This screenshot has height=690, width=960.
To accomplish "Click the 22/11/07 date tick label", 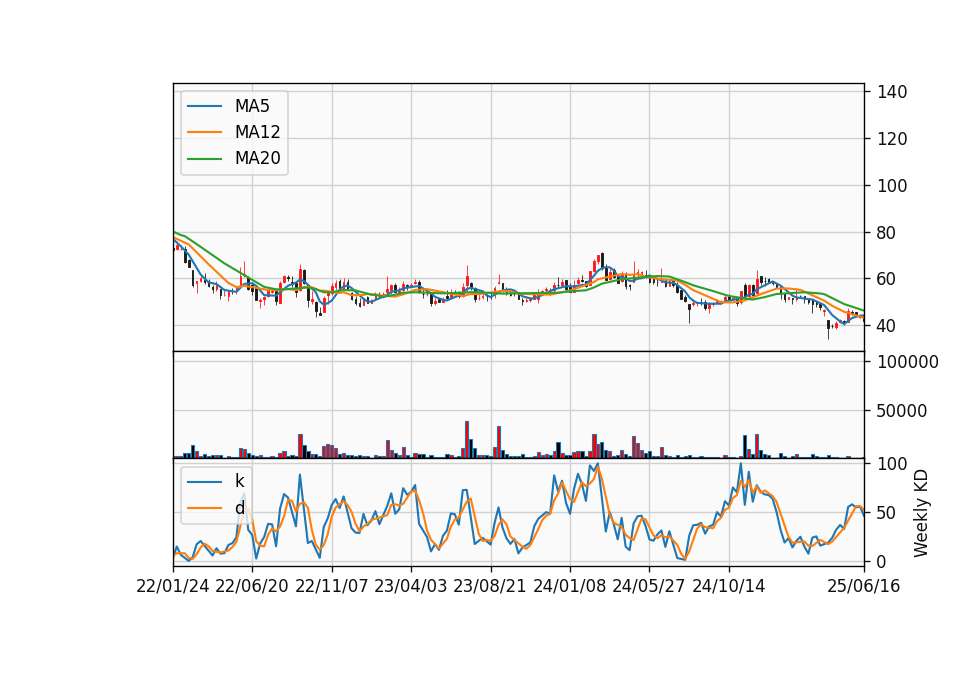I will coord(332,586).
